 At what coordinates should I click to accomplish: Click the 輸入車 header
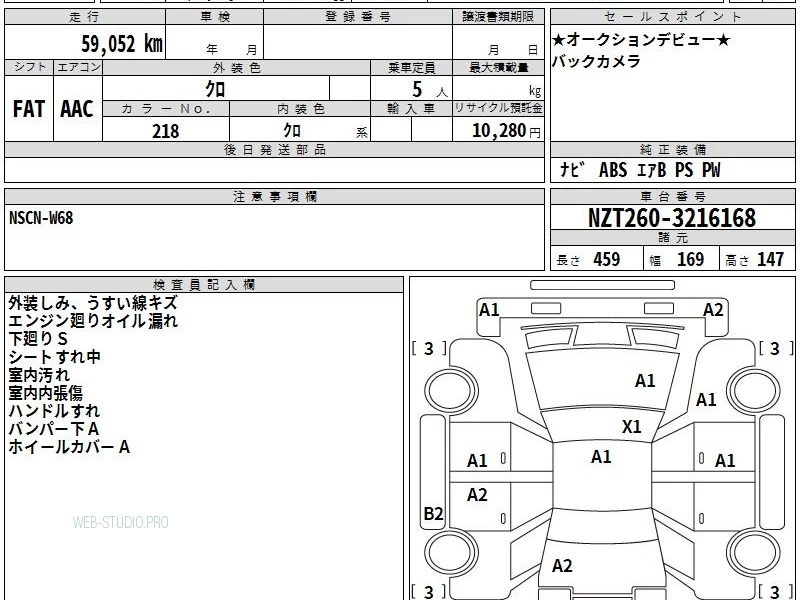[x=412, y=109]
